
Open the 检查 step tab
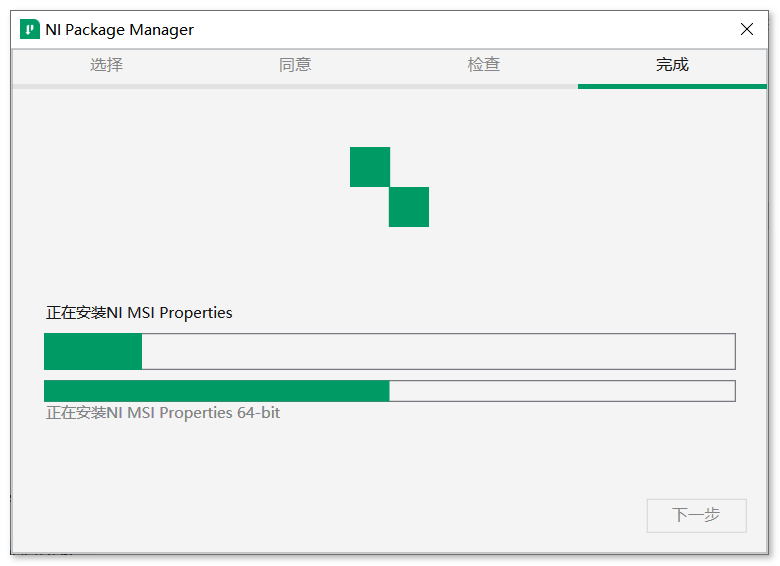coord(484,65)
